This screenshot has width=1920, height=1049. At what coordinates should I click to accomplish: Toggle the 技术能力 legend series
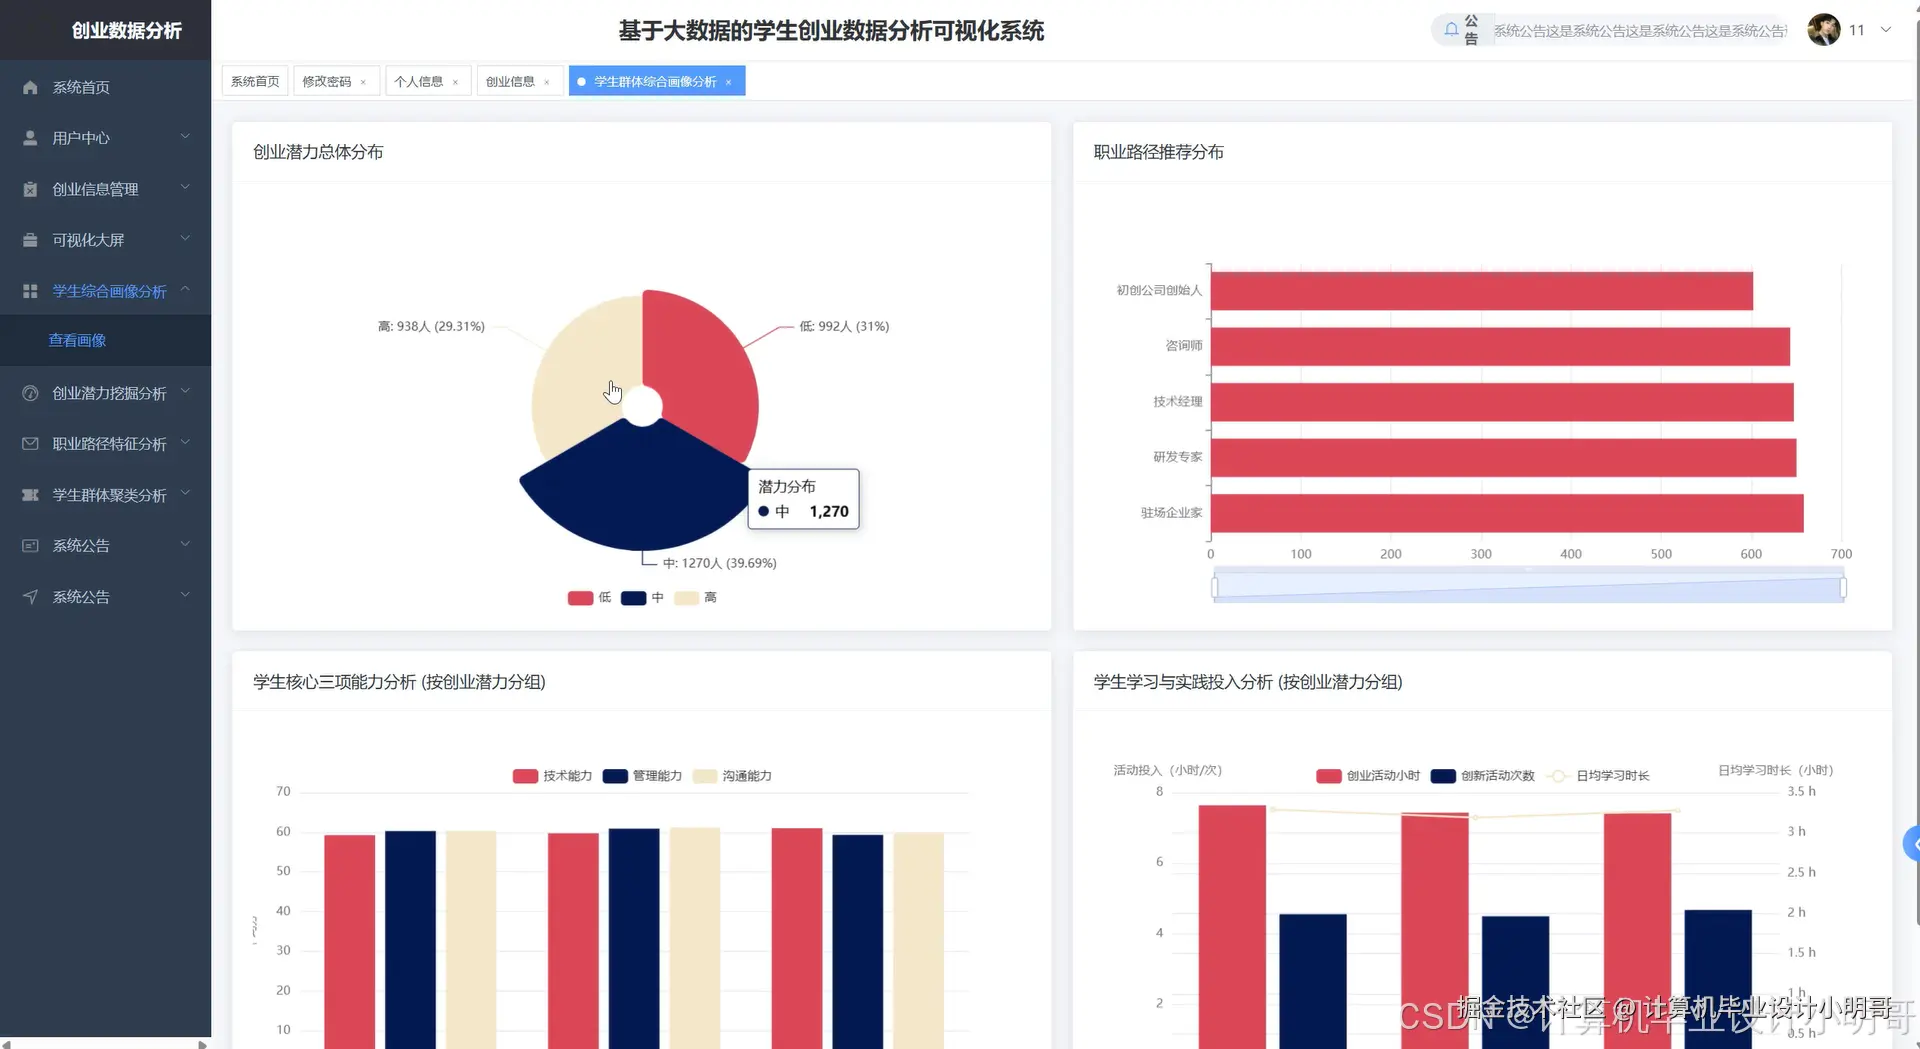tap(552, 776)
